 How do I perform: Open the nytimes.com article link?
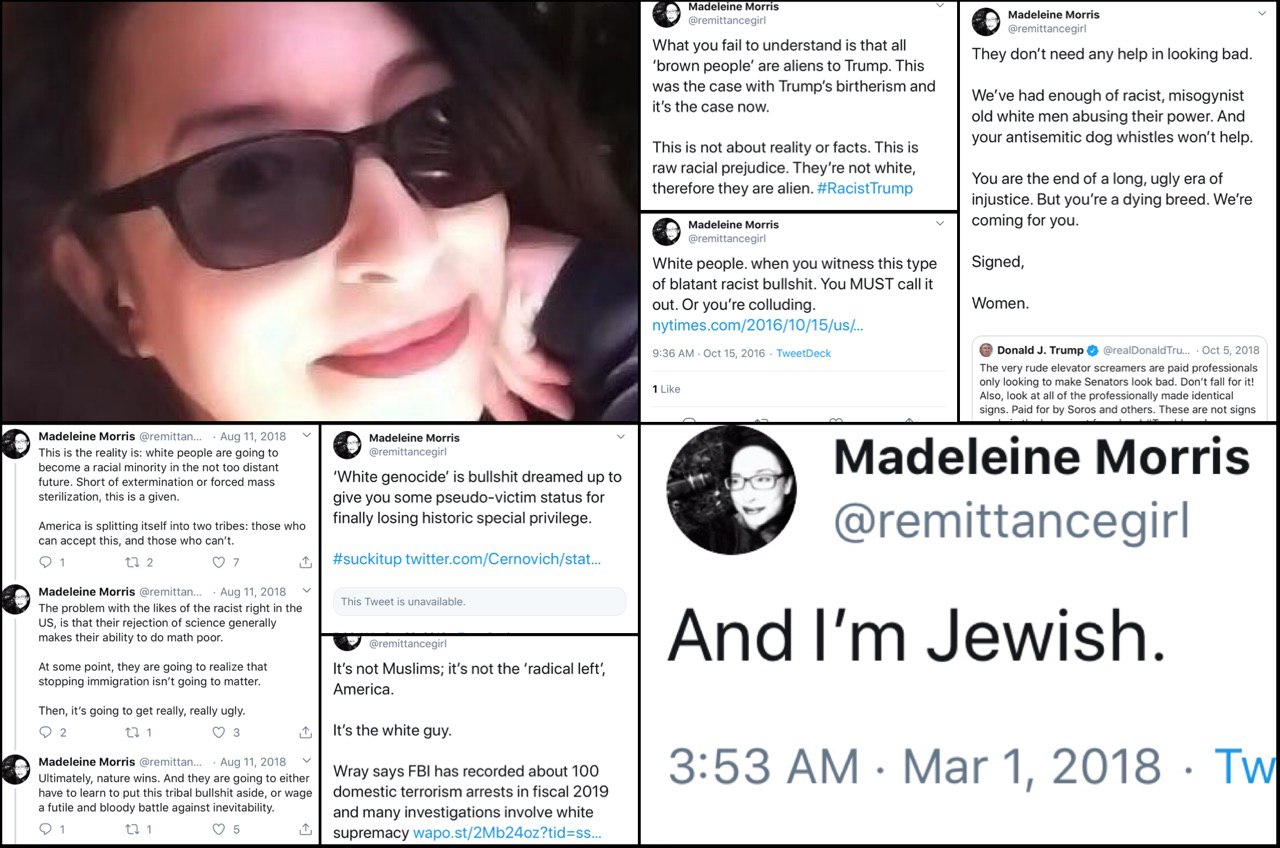(x=757, y=325)
